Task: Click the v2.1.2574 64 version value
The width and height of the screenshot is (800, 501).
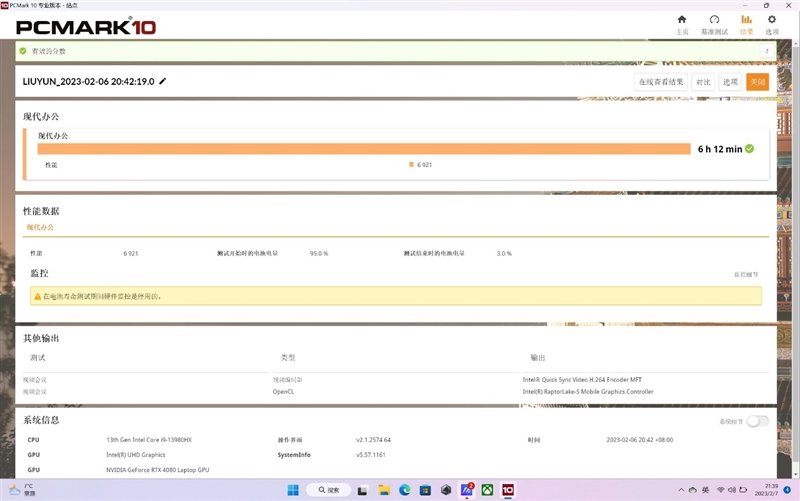Action: (x=373, y=439)
